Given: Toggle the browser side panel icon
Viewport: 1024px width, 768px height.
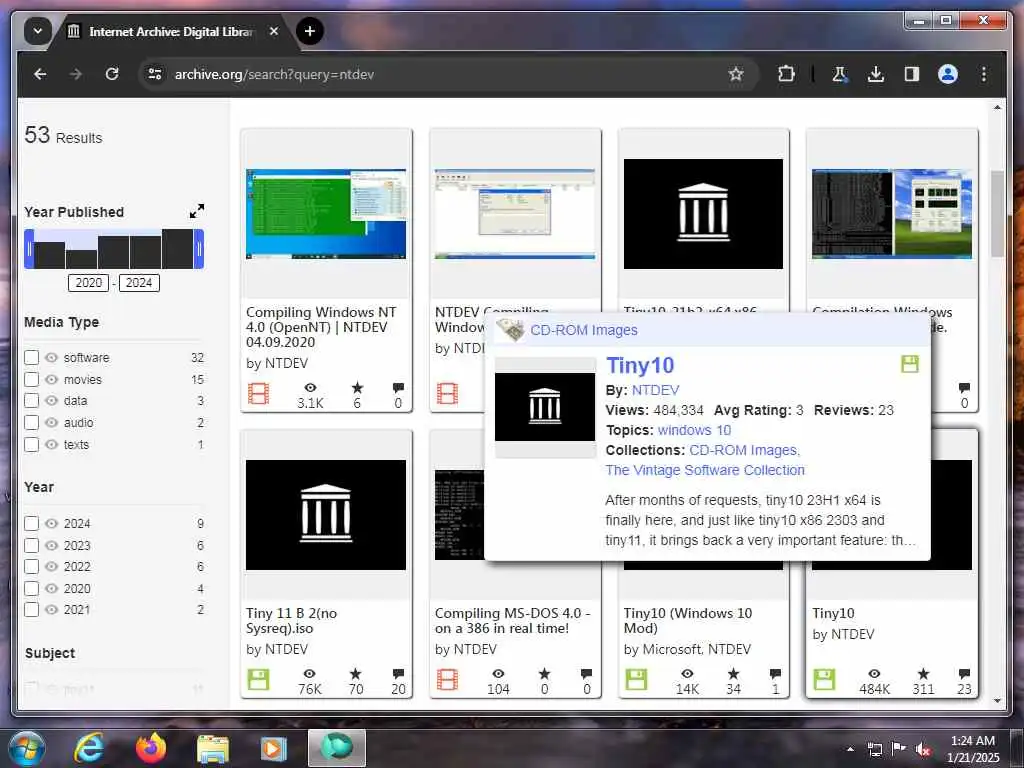Looking at the screenshot, I should [x=912, y=74].
